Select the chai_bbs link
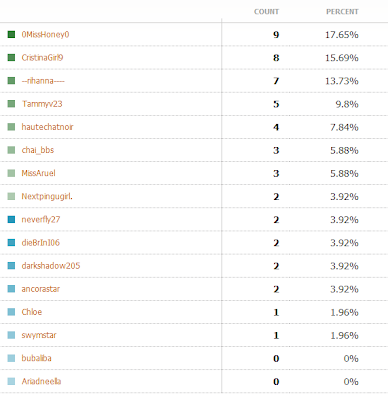Image resolution: width=388 pixels, height=400 pixels. (x=38, y=150)
